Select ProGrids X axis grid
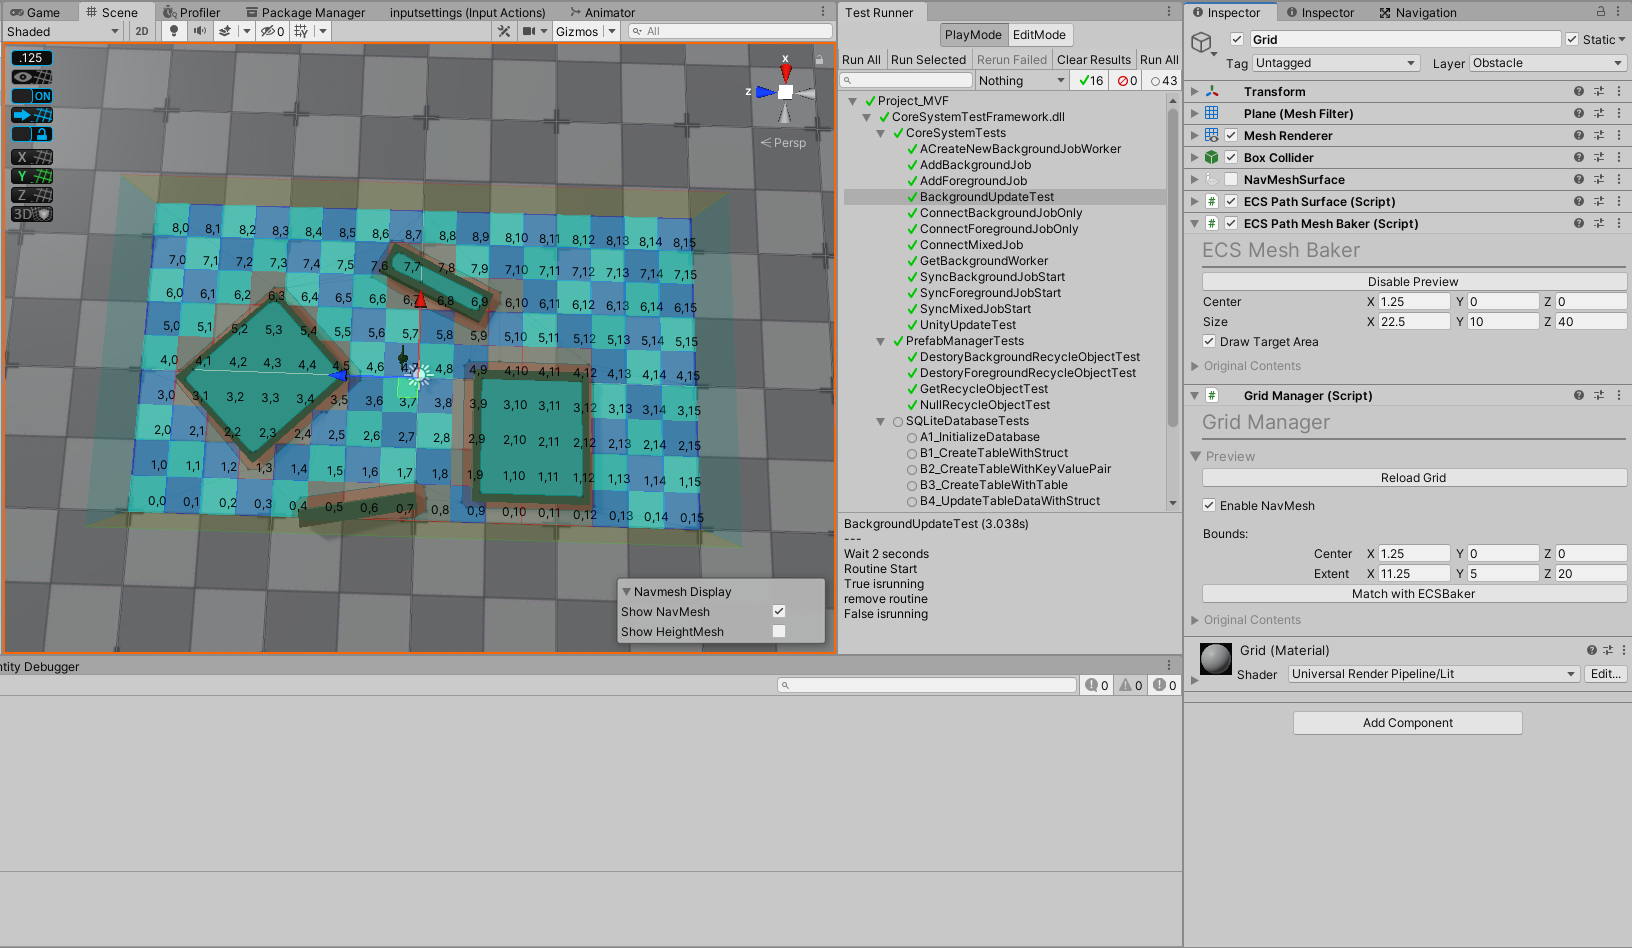 (x=32, y=157)
